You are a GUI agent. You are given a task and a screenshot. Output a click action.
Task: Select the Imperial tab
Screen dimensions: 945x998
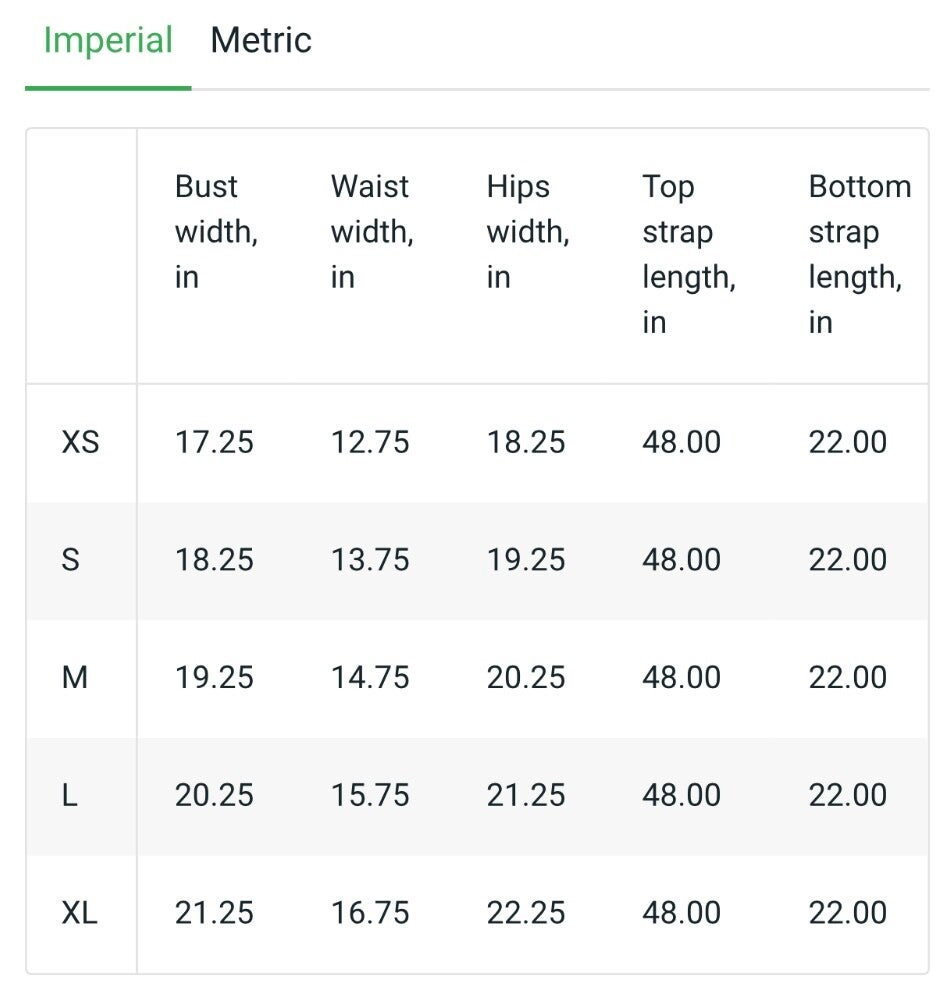[108, 41]
